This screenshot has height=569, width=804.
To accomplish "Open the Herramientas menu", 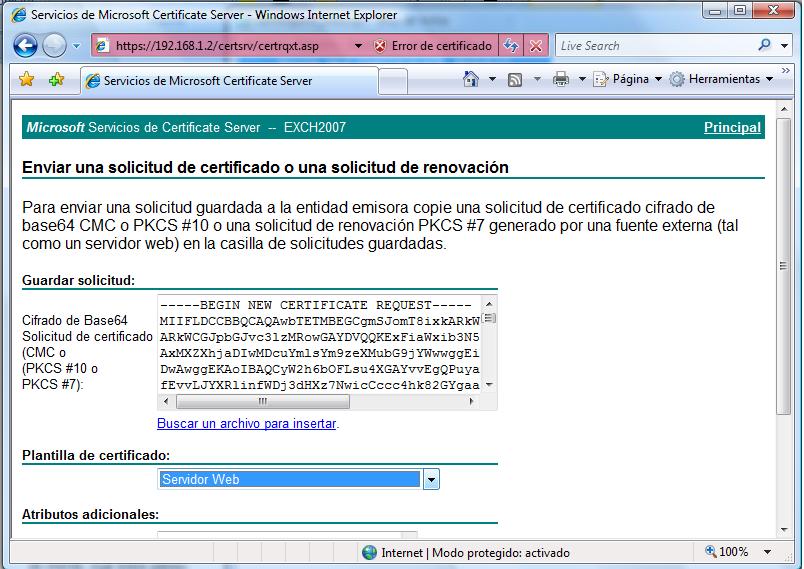I will [721, 79].
